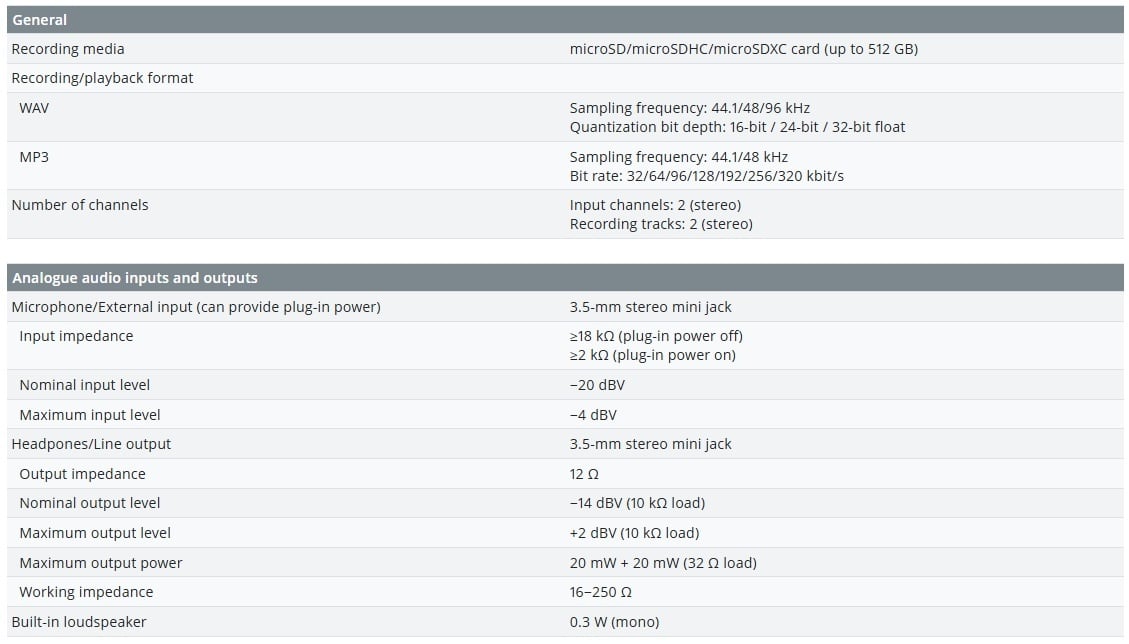Select the Recording media row label
Viewport: 1129px width, 644px height.
pos(68,49)
